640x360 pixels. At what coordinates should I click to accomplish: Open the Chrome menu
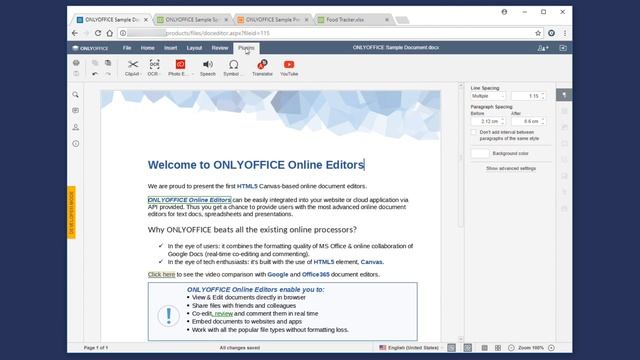tap(565, 33)
